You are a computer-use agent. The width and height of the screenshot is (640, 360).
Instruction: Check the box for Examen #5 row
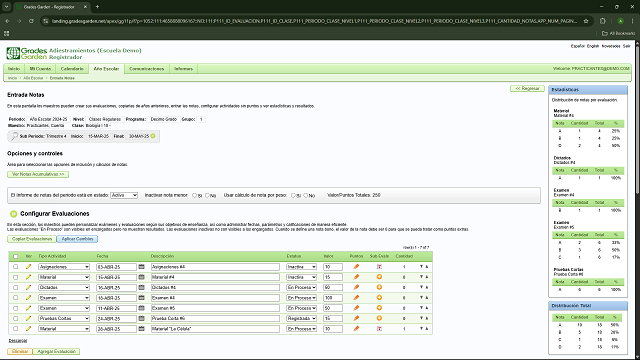coord(16,308)
